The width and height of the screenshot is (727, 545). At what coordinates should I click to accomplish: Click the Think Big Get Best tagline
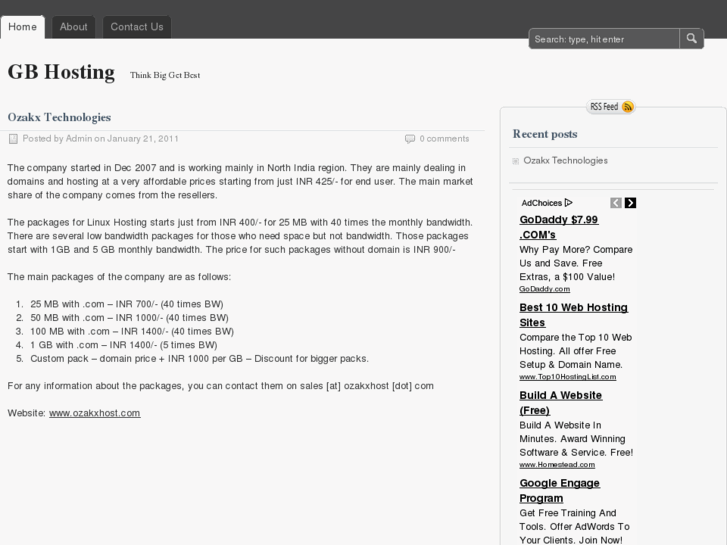(x=165, y=75)
